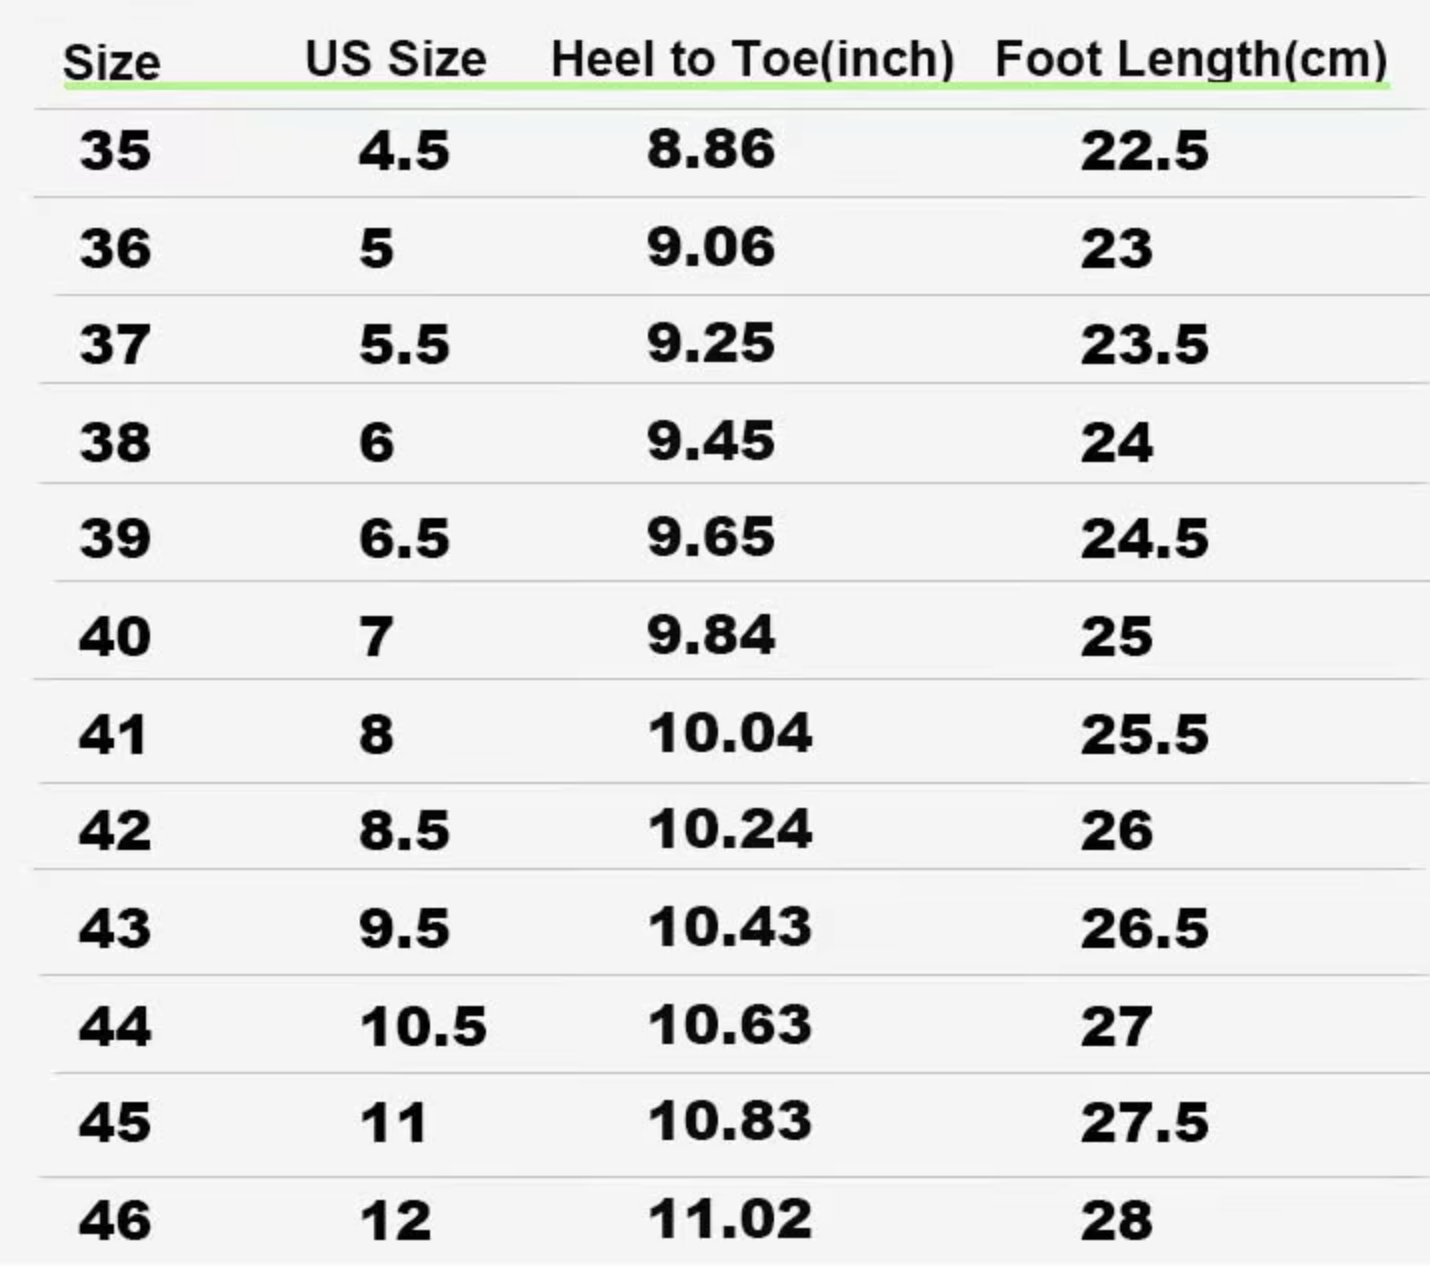Click US size 9.5 cell
The height and width of the screenshot is (1266, 1430).
point(404,929)
